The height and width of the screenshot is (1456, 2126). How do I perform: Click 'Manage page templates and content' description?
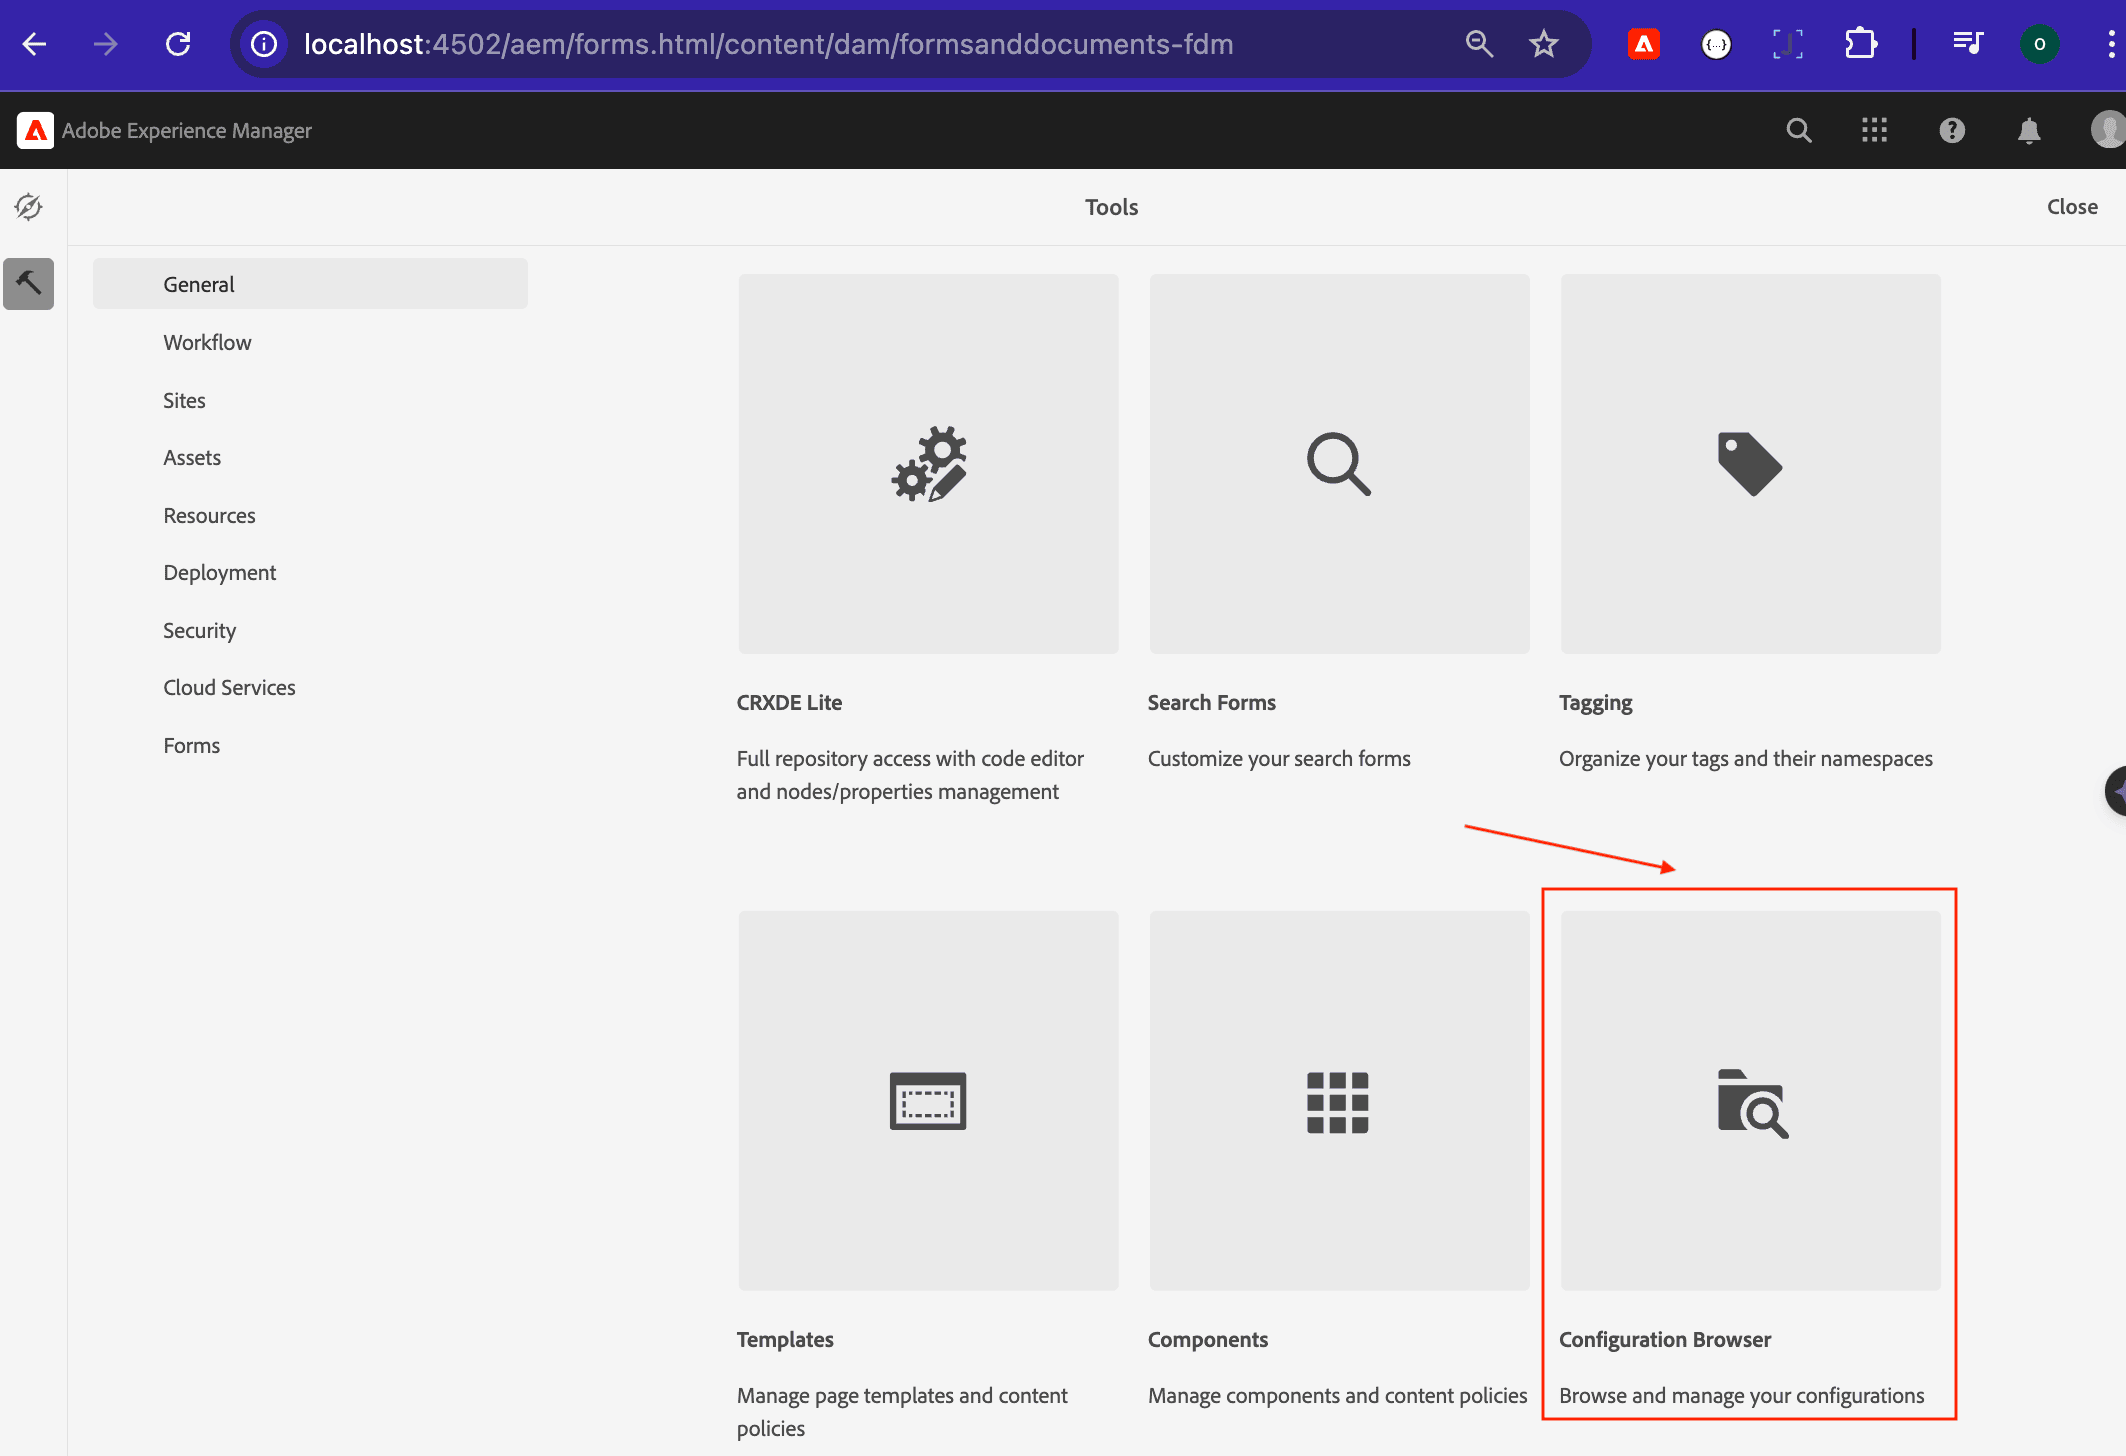click(902, 1396)
